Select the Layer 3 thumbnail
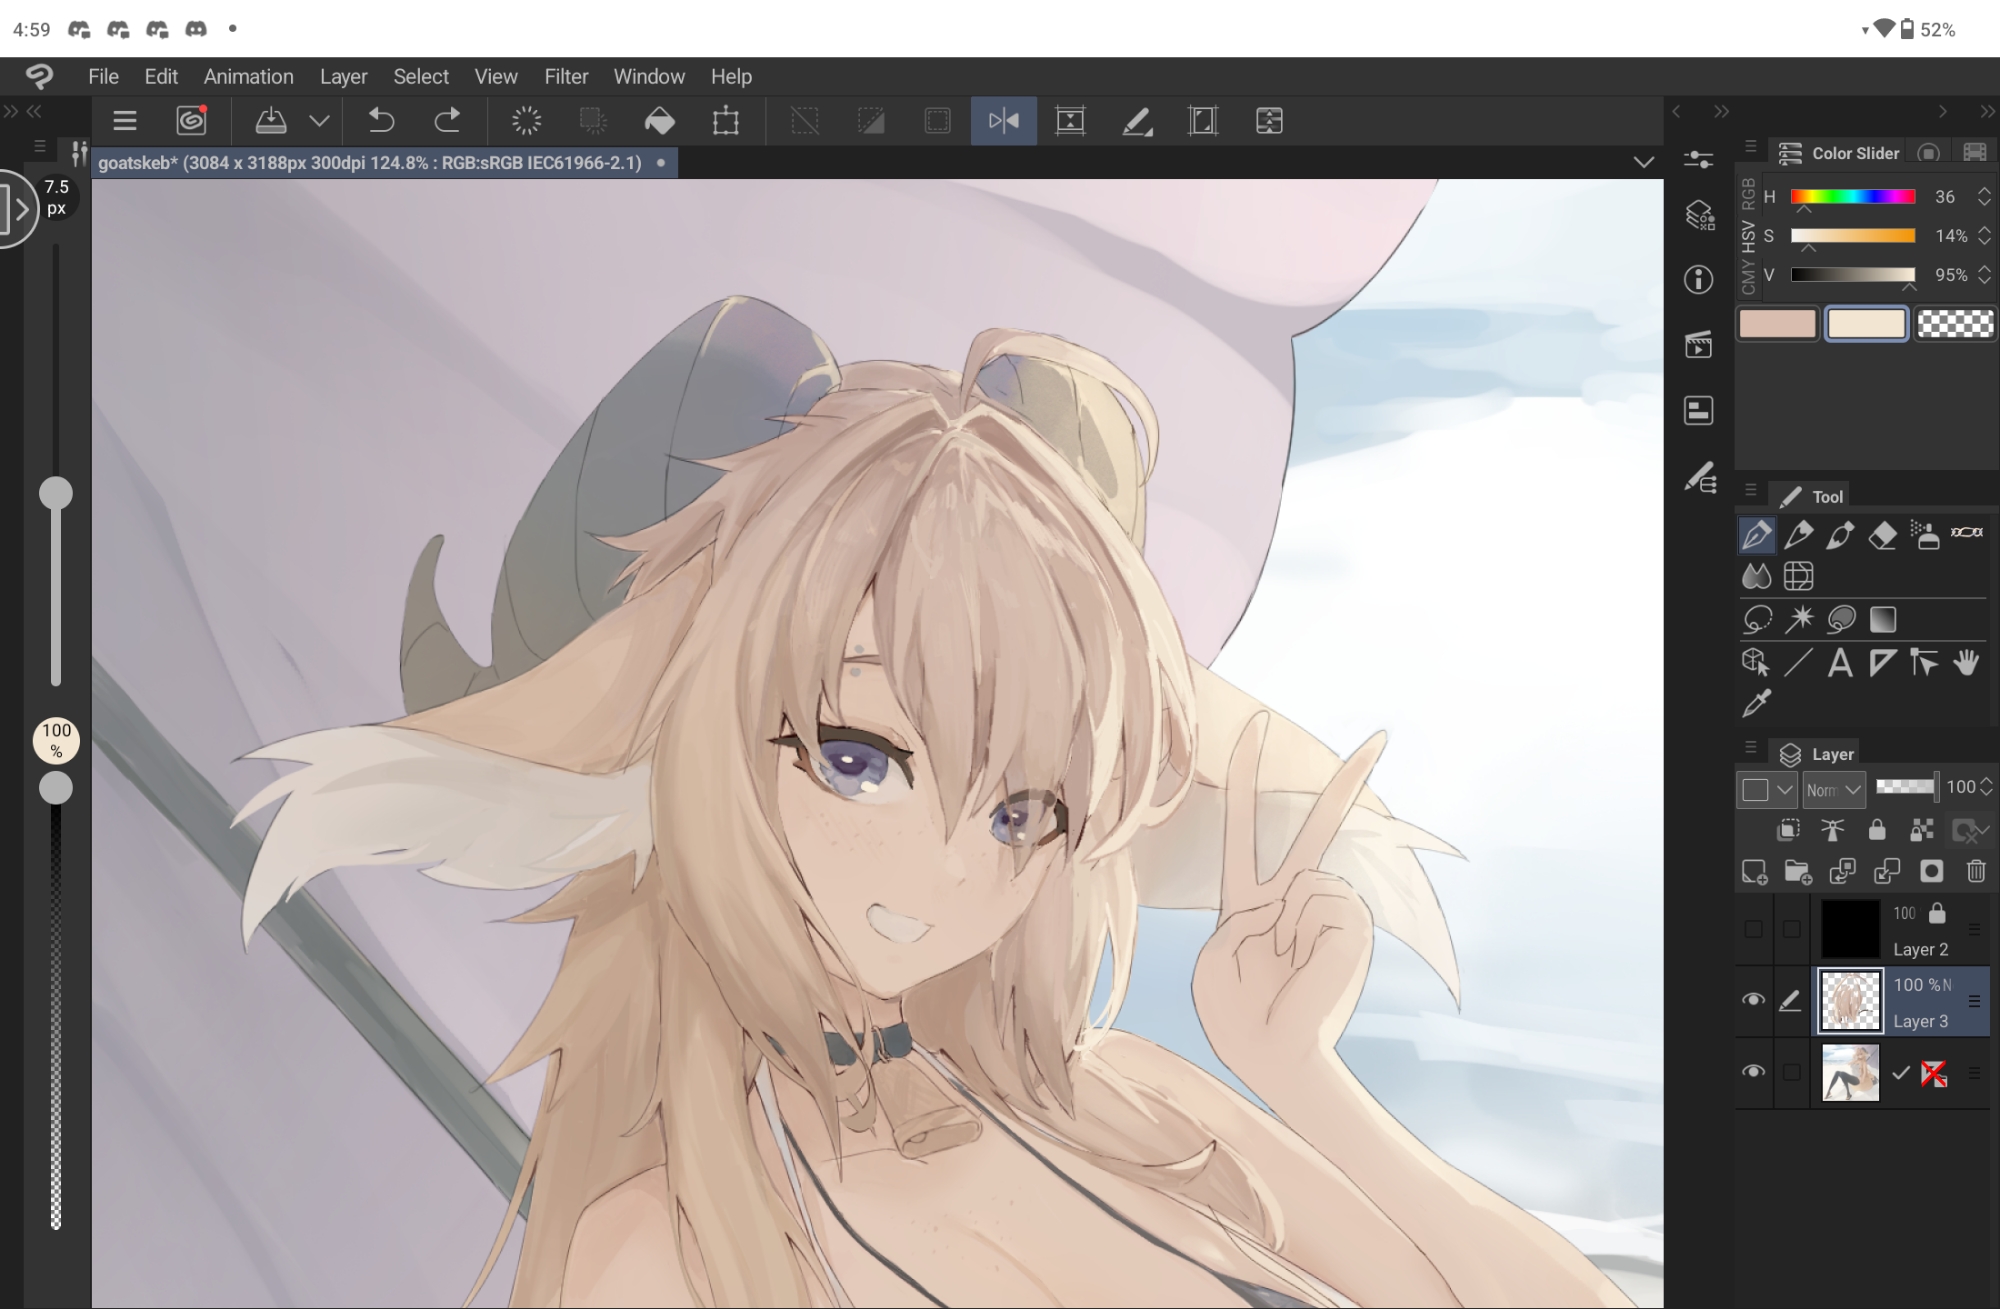2000x1309 pixels. coord(1850,1001)
